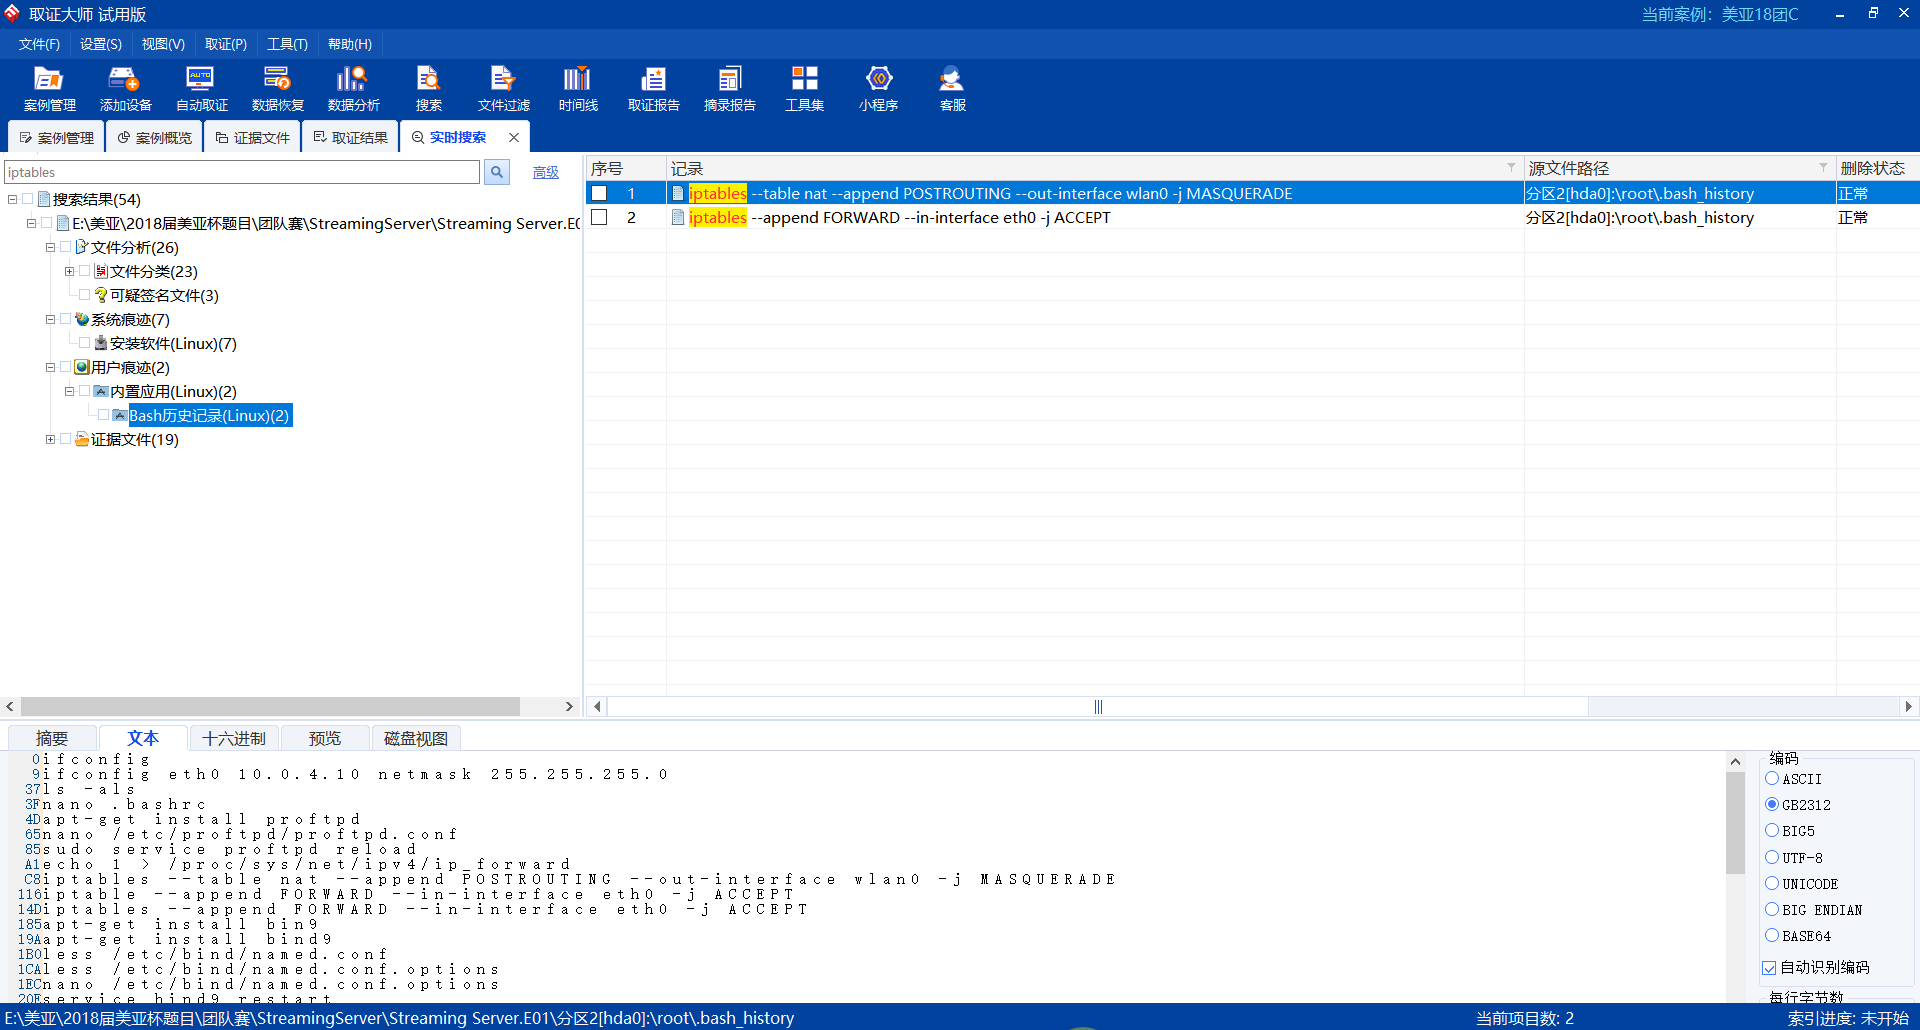This screenshot has width=1920, height=1030.
Task: Collapse the Streaming Server.E01 evidence node
Action: click(31, 223)
